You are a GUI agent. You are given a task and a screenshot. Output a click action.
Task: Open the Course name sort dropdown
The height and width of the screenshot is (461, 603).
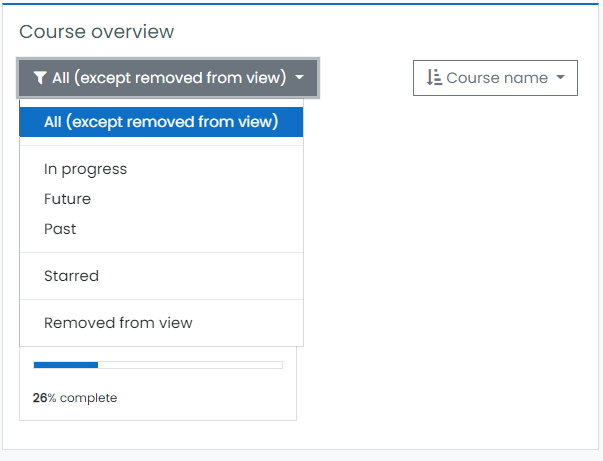pos(495,78)
